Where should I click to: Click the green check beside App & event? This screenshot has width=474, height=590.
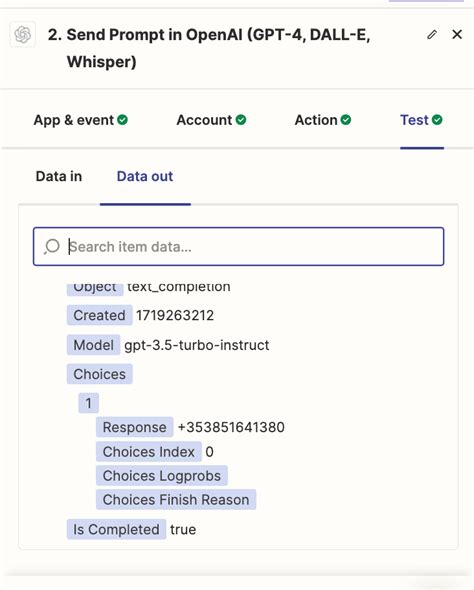click(122, 120)
